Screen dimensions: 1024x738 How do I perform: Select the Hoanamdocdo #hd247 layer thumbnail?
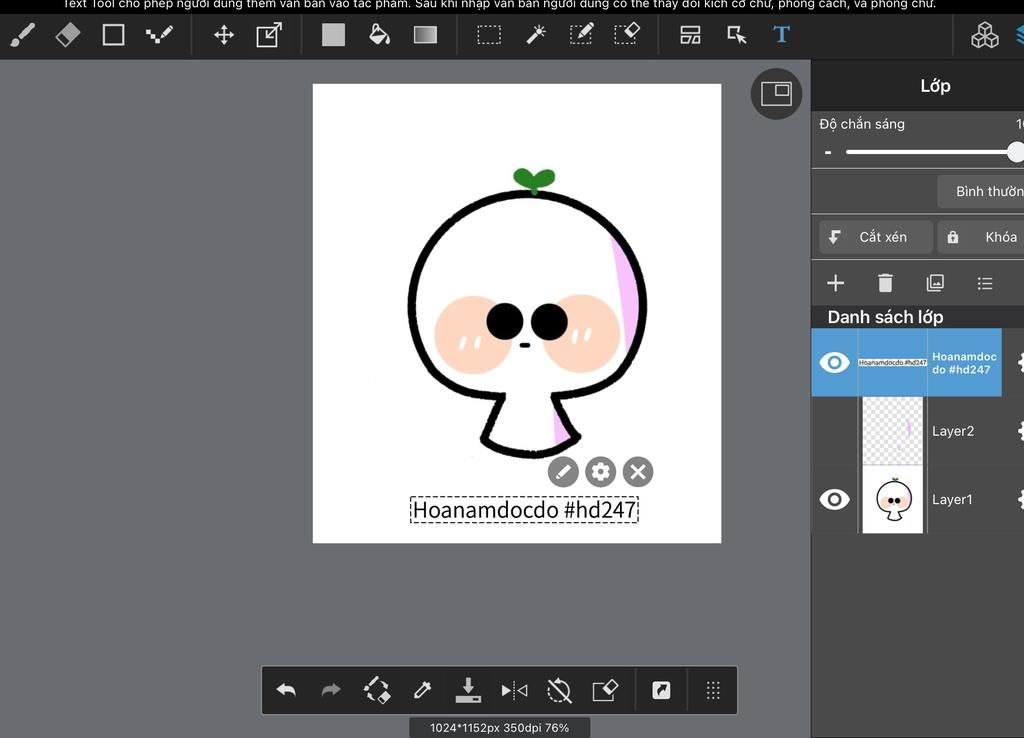pos(893,362)
